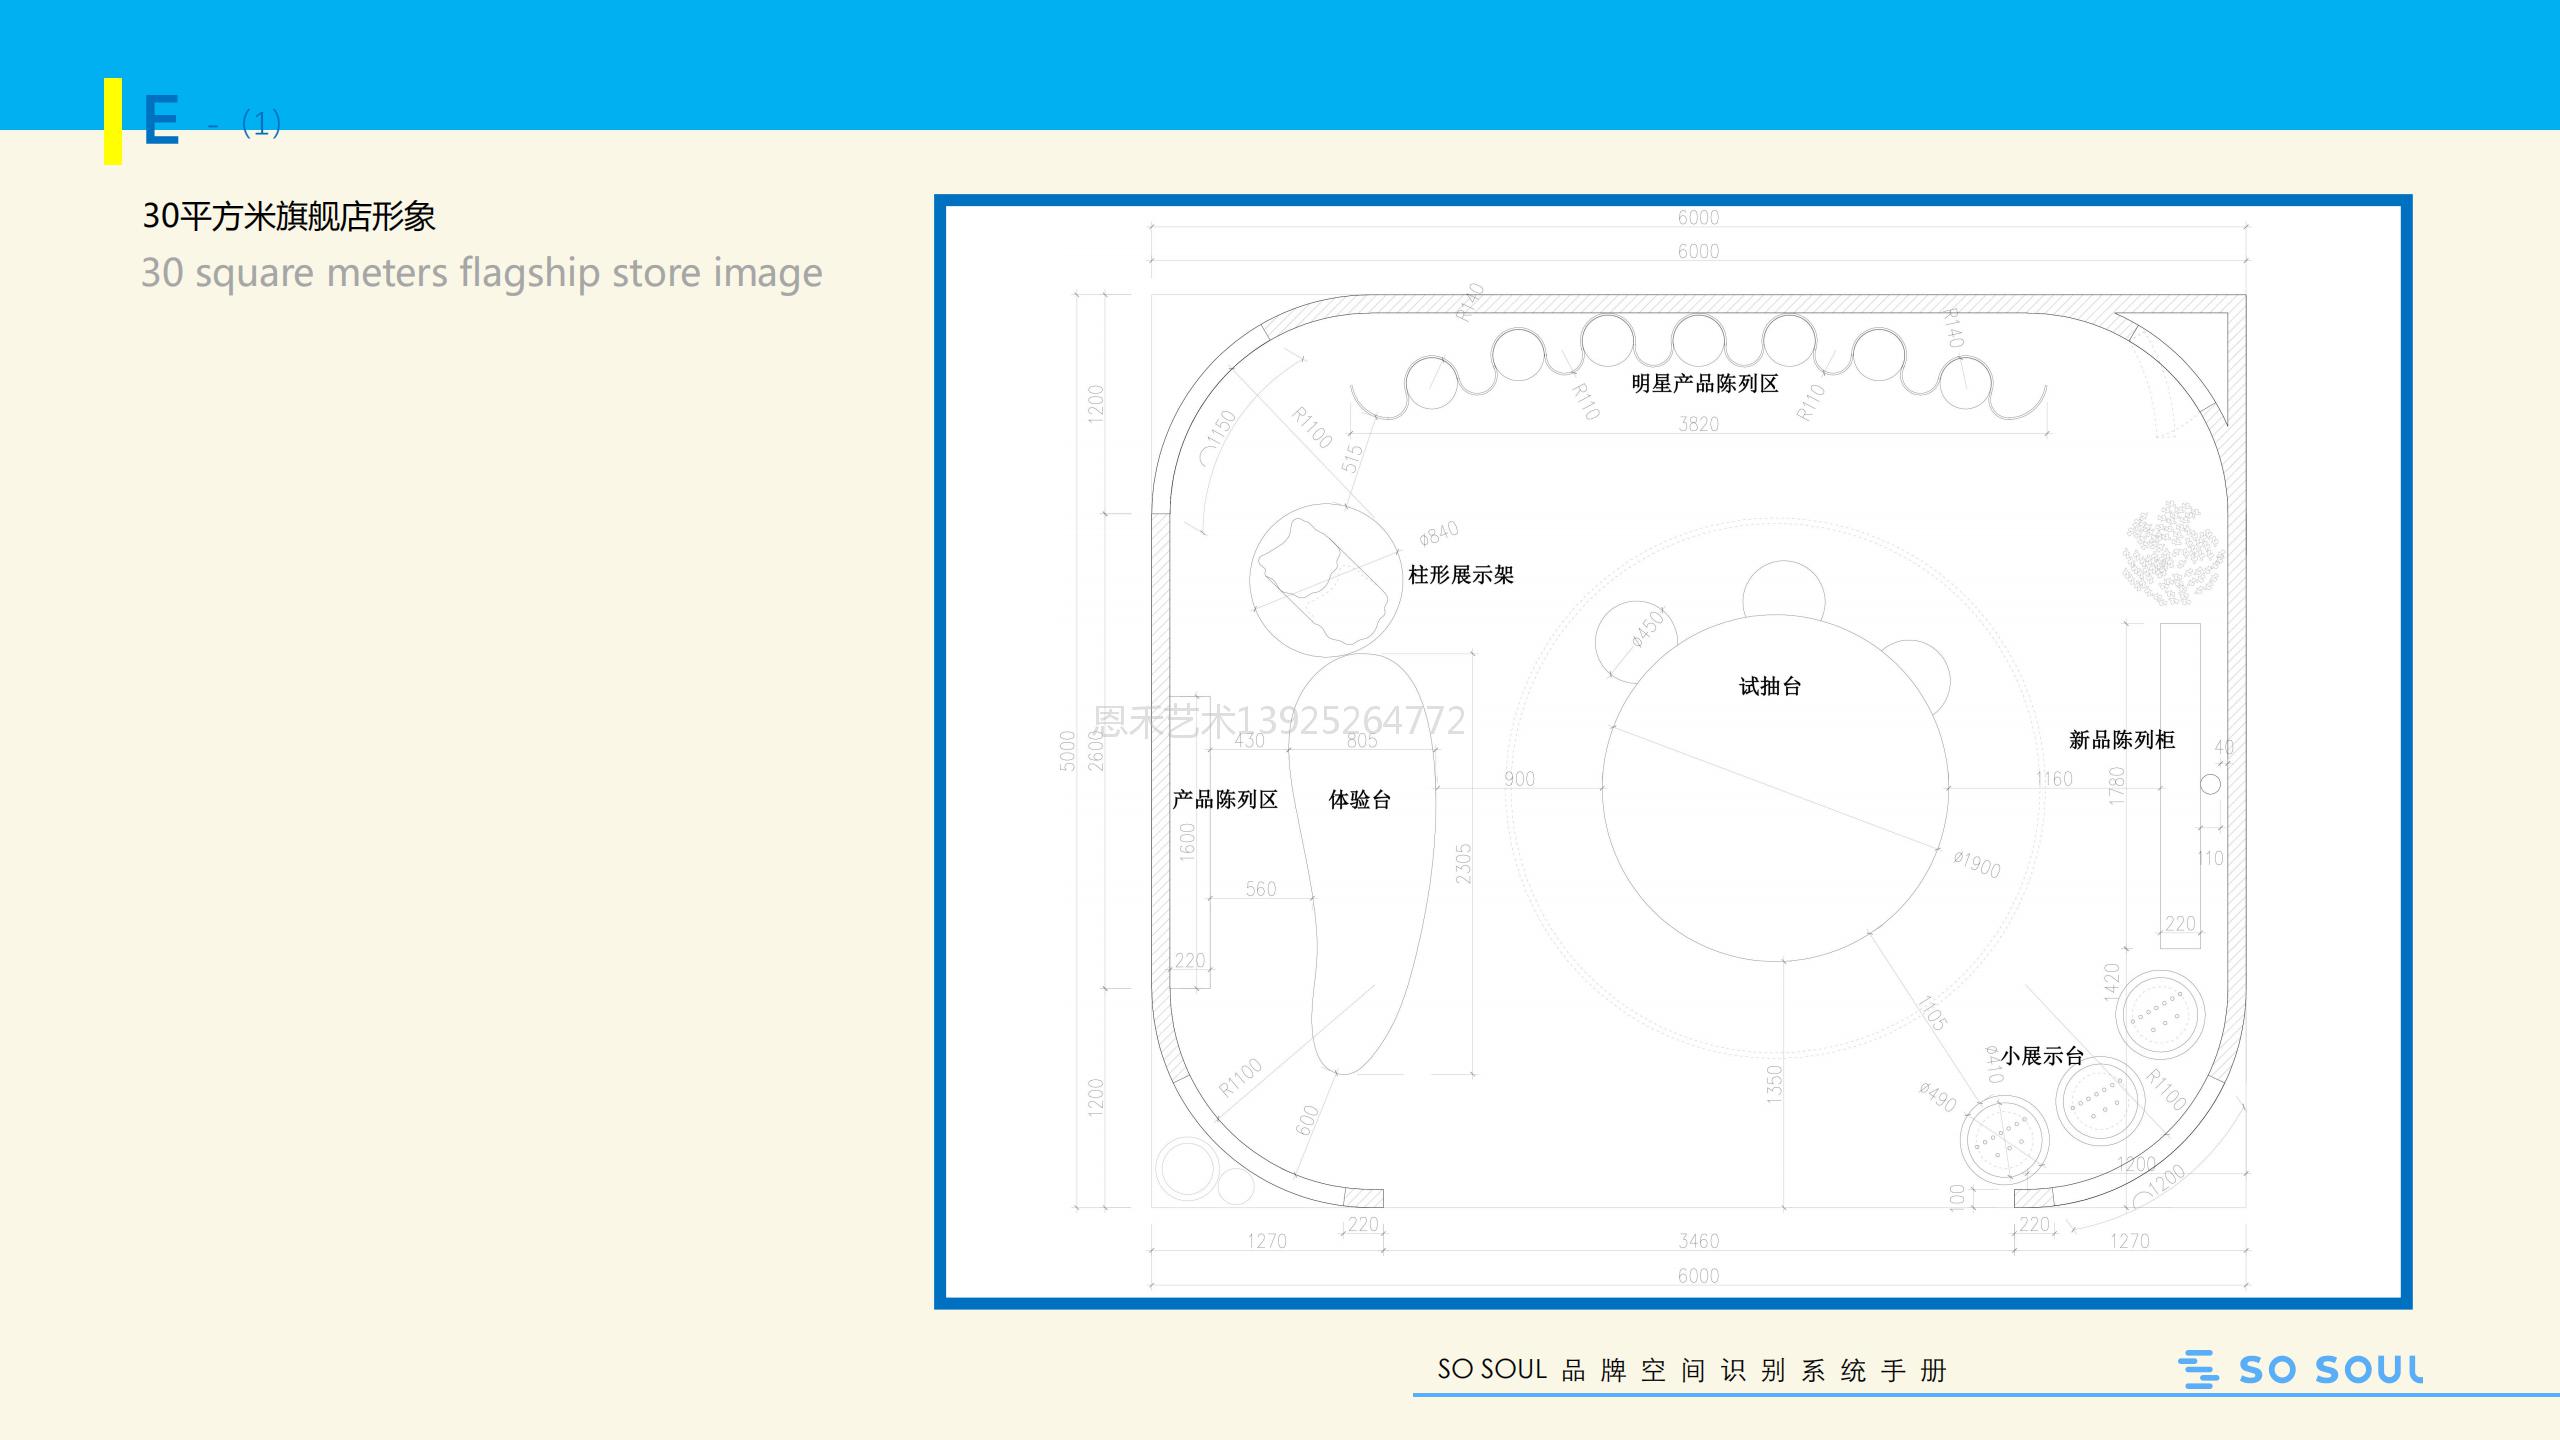Click the "(1)" page marker beside E
Screen dimensions: 2560x1440
261,123
